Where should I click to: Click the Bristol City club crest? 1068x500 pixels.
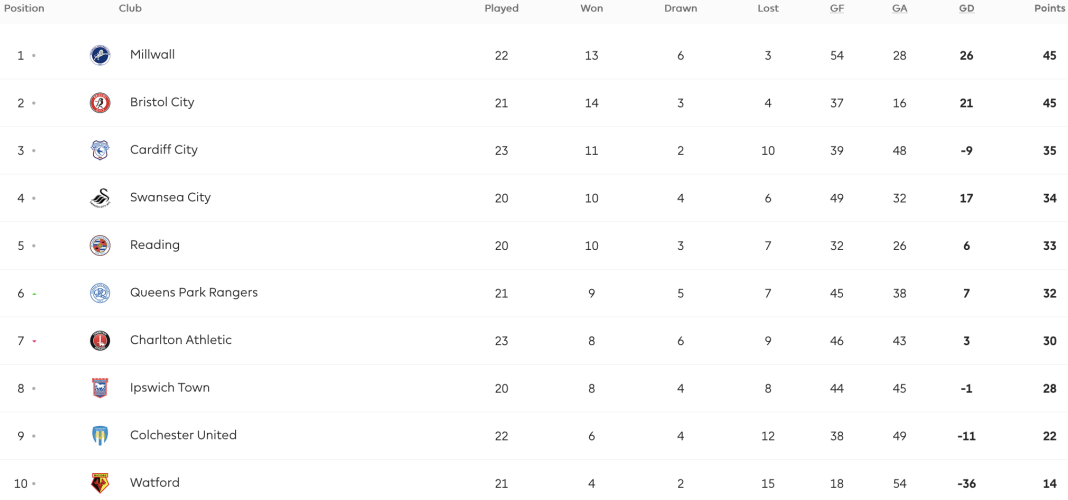click(x=100, y=103)
